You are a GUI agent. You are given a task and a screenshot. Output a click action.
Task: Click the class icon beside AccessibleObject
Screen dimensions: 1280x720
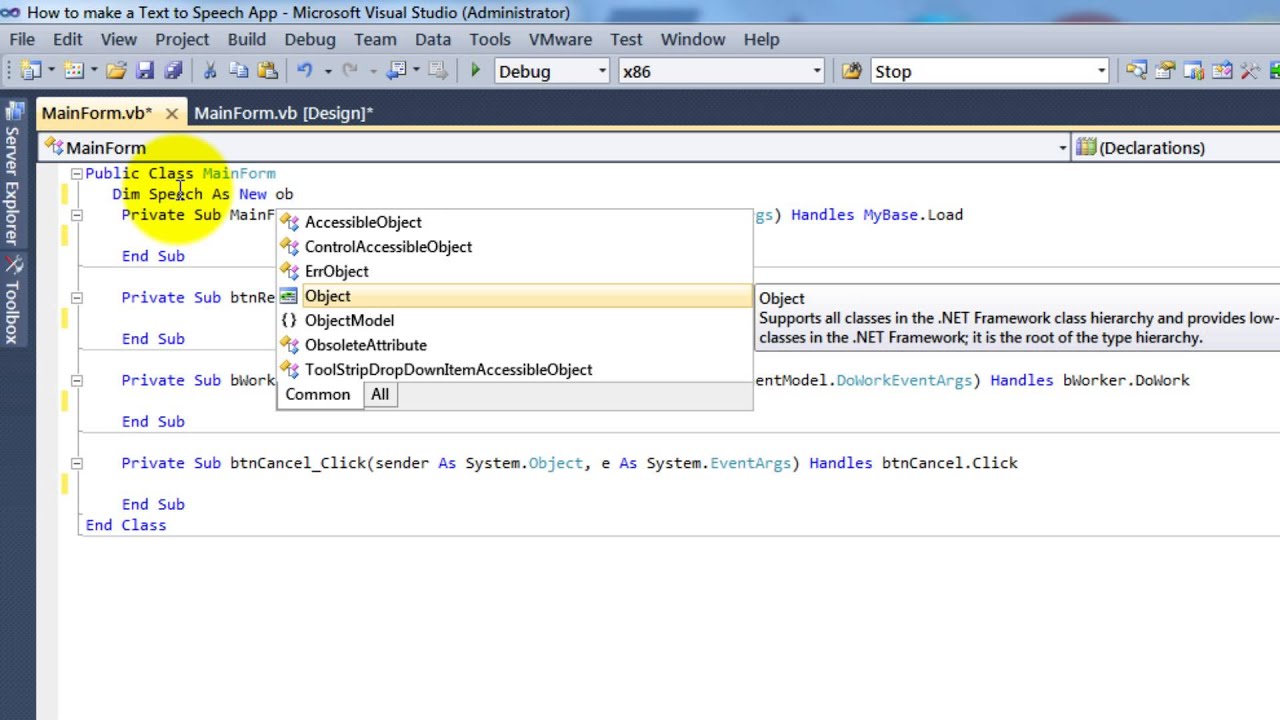click(x=289, y=222)
